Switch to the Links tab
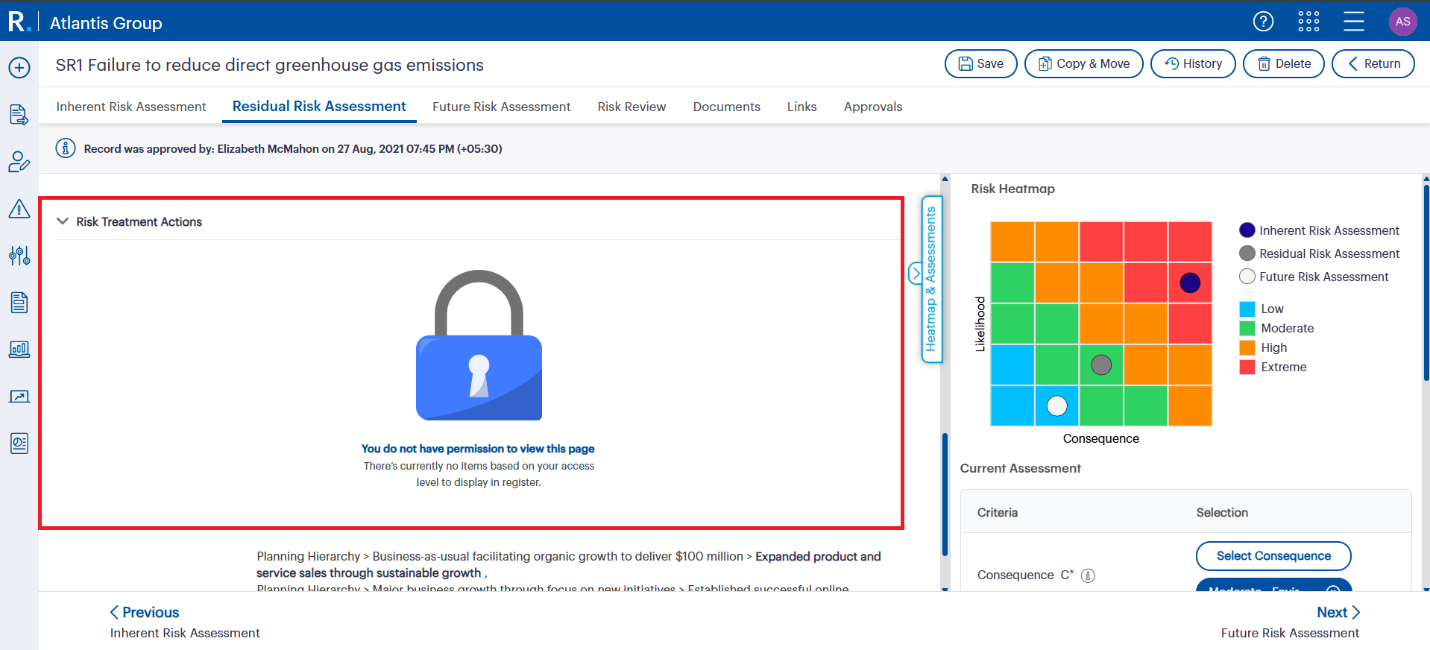1430x650 pixels. pos(802,106)
